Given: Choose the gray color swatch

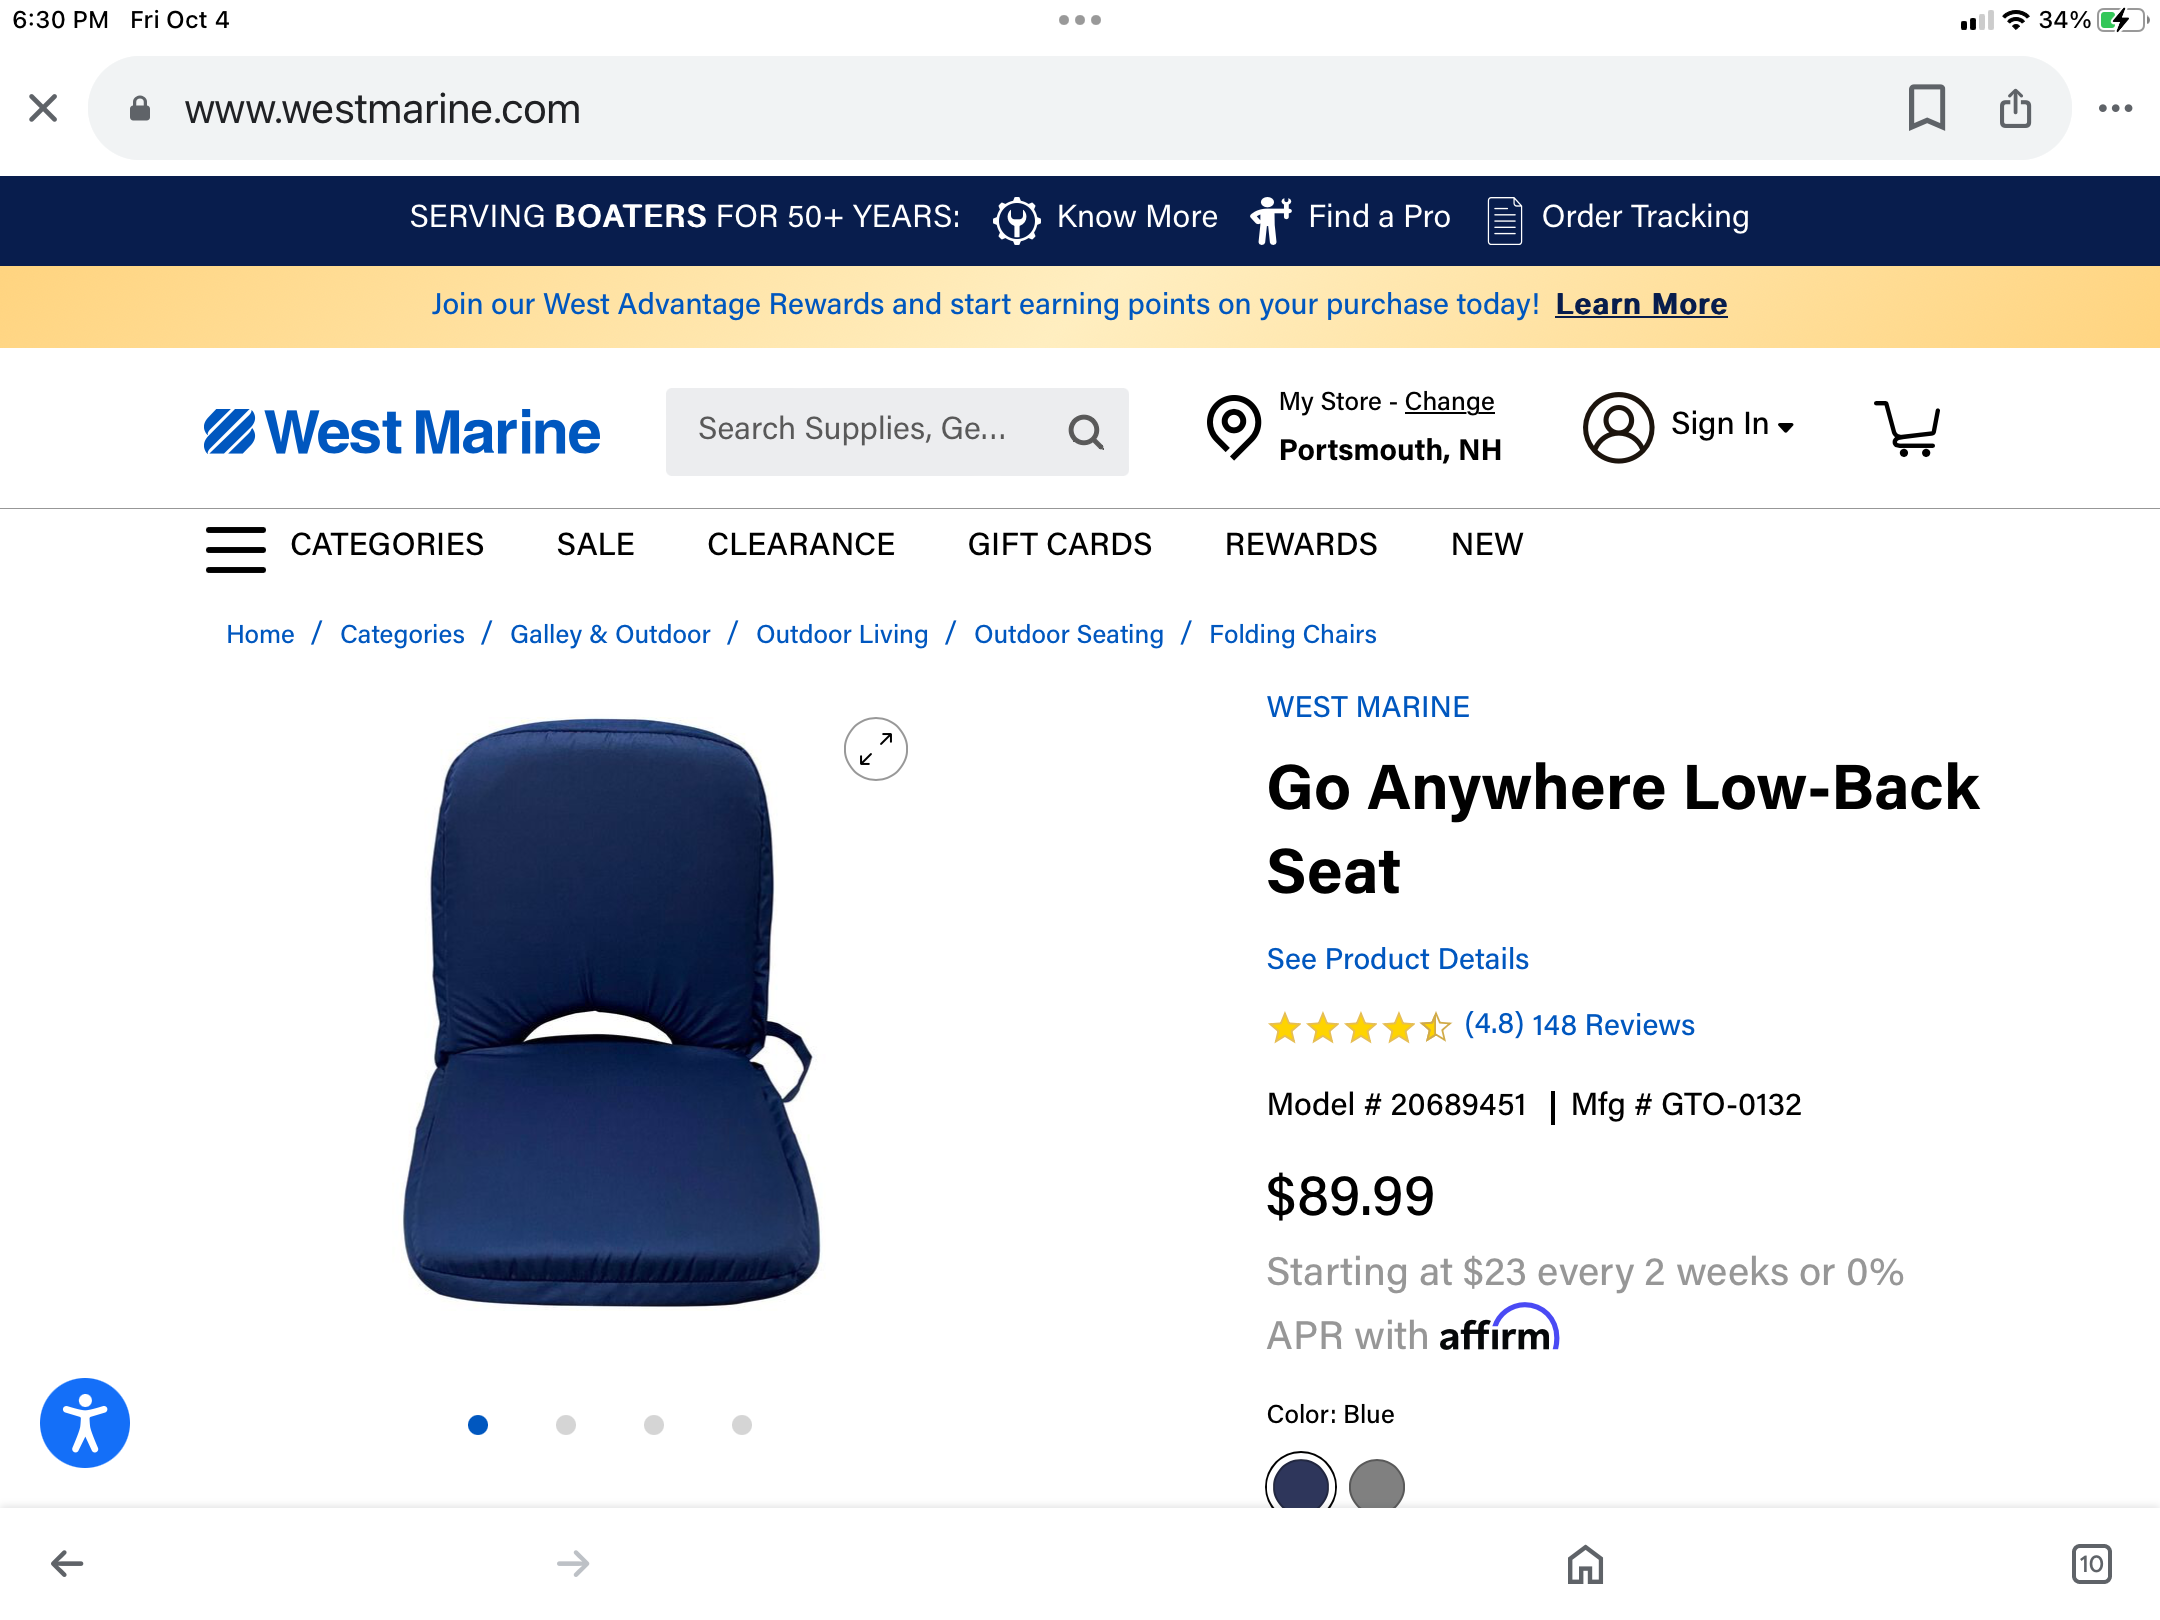Looking at the screenshot, I should pos(1377,1485).
